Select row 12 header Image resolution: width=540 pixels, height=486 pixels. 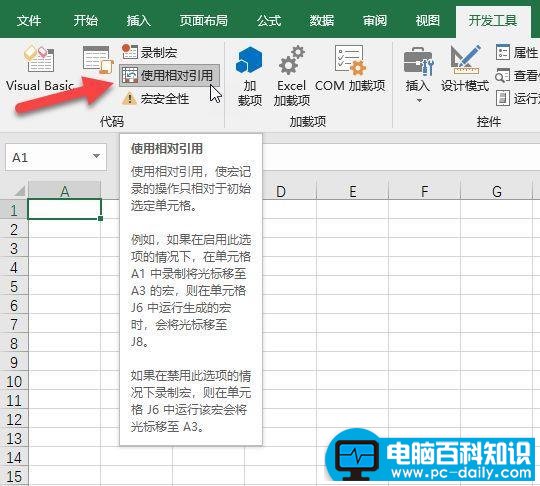tap(14, 419)
